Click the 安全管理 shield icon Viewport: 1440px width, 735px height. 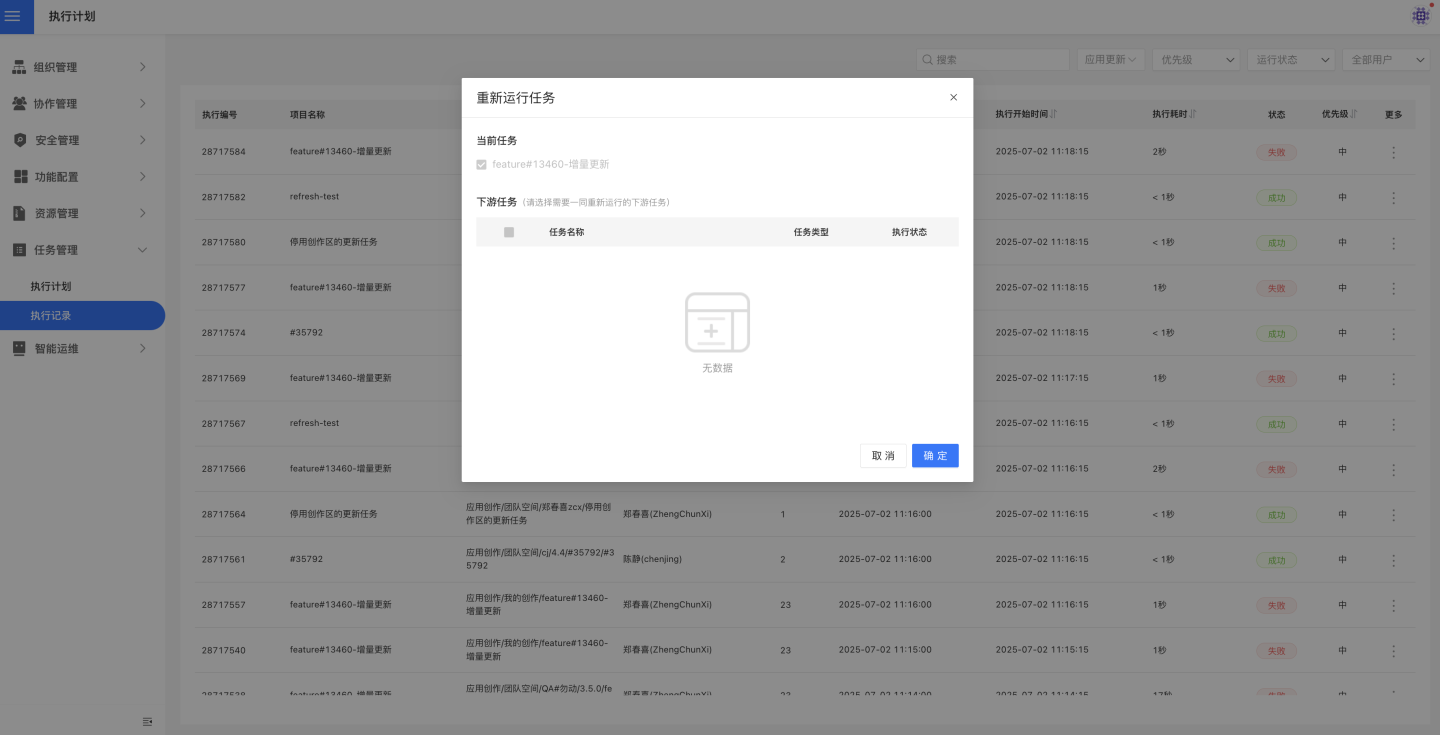tap(19, 140)
